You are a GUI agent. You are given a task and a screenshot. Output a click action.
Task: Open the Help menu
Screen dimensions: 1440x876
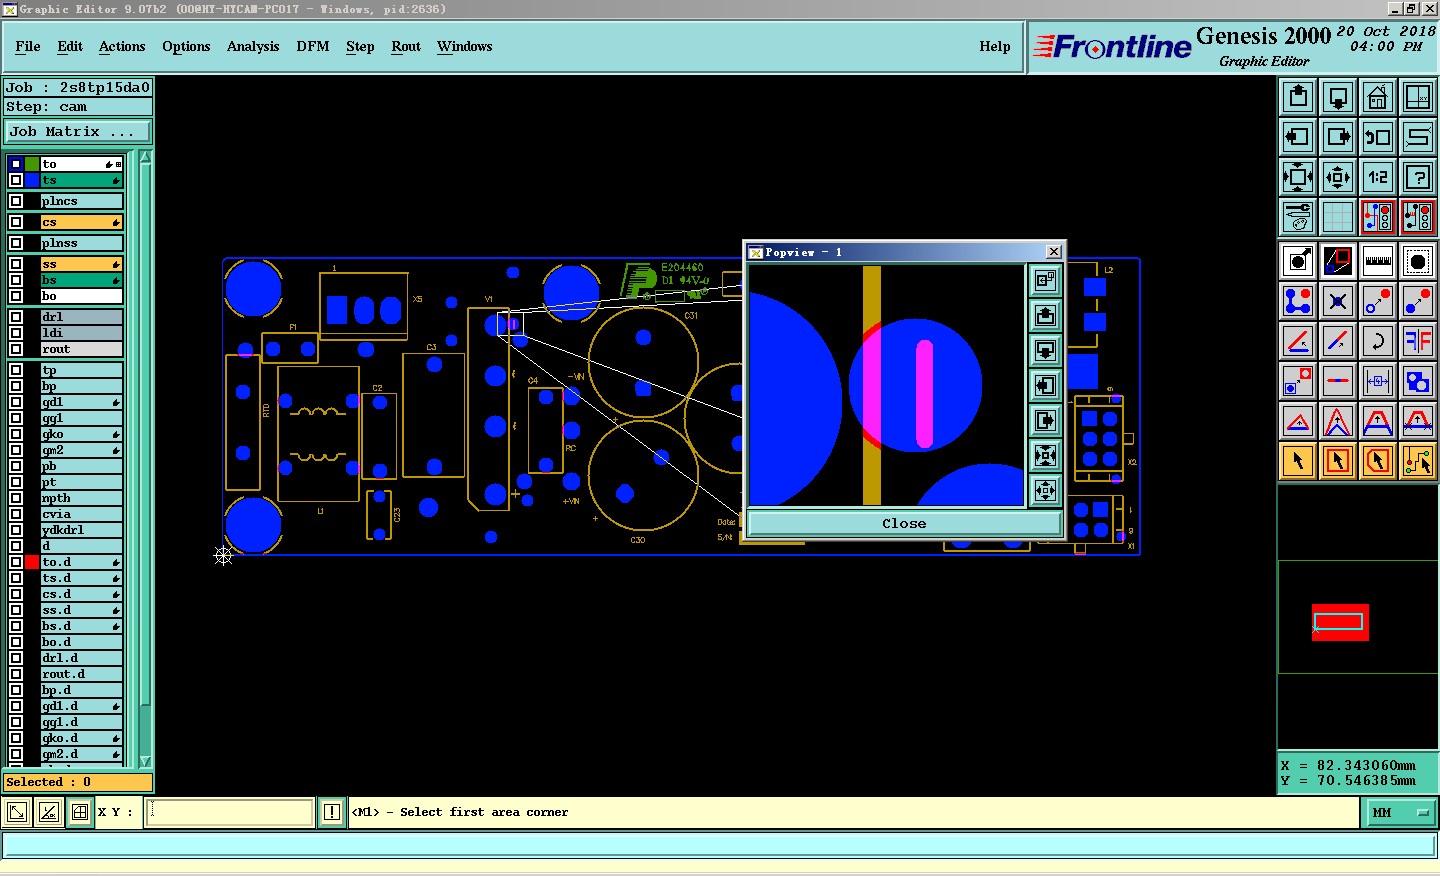click(x=995, y=46)
